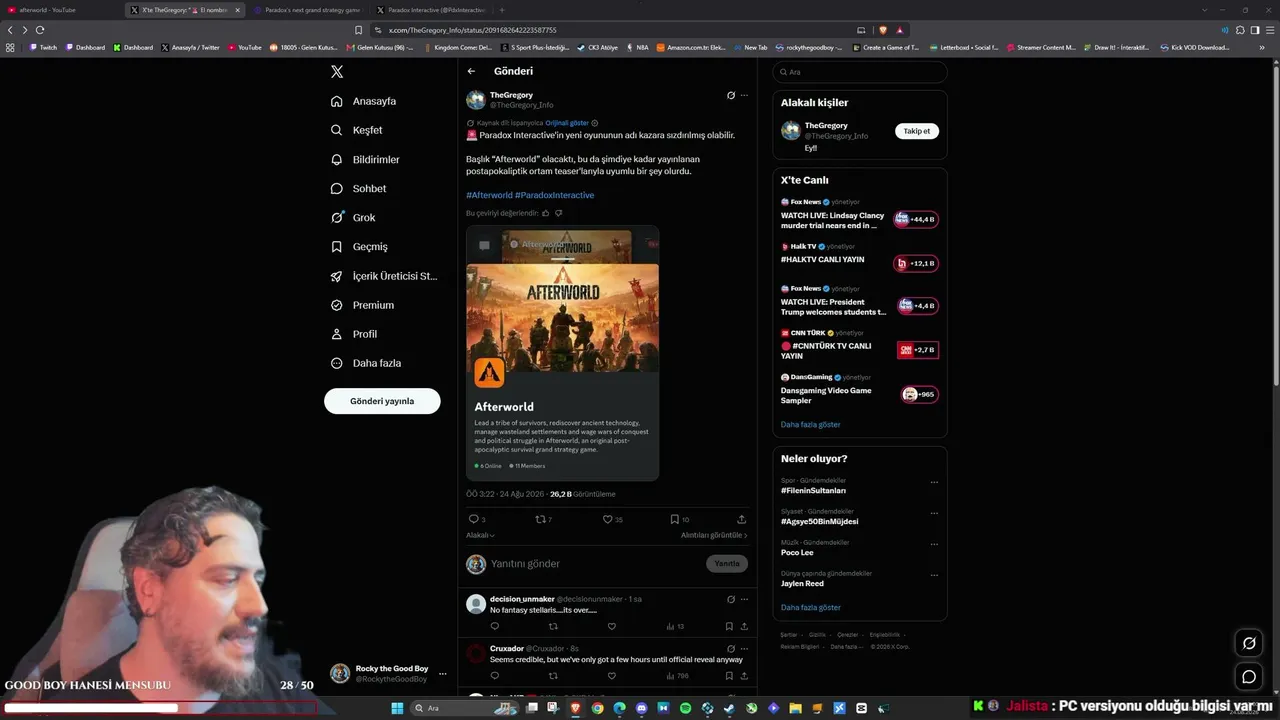
Task: Repost decision_unmaker's reply
Action: pyautogui.click(x=553, y=626)
